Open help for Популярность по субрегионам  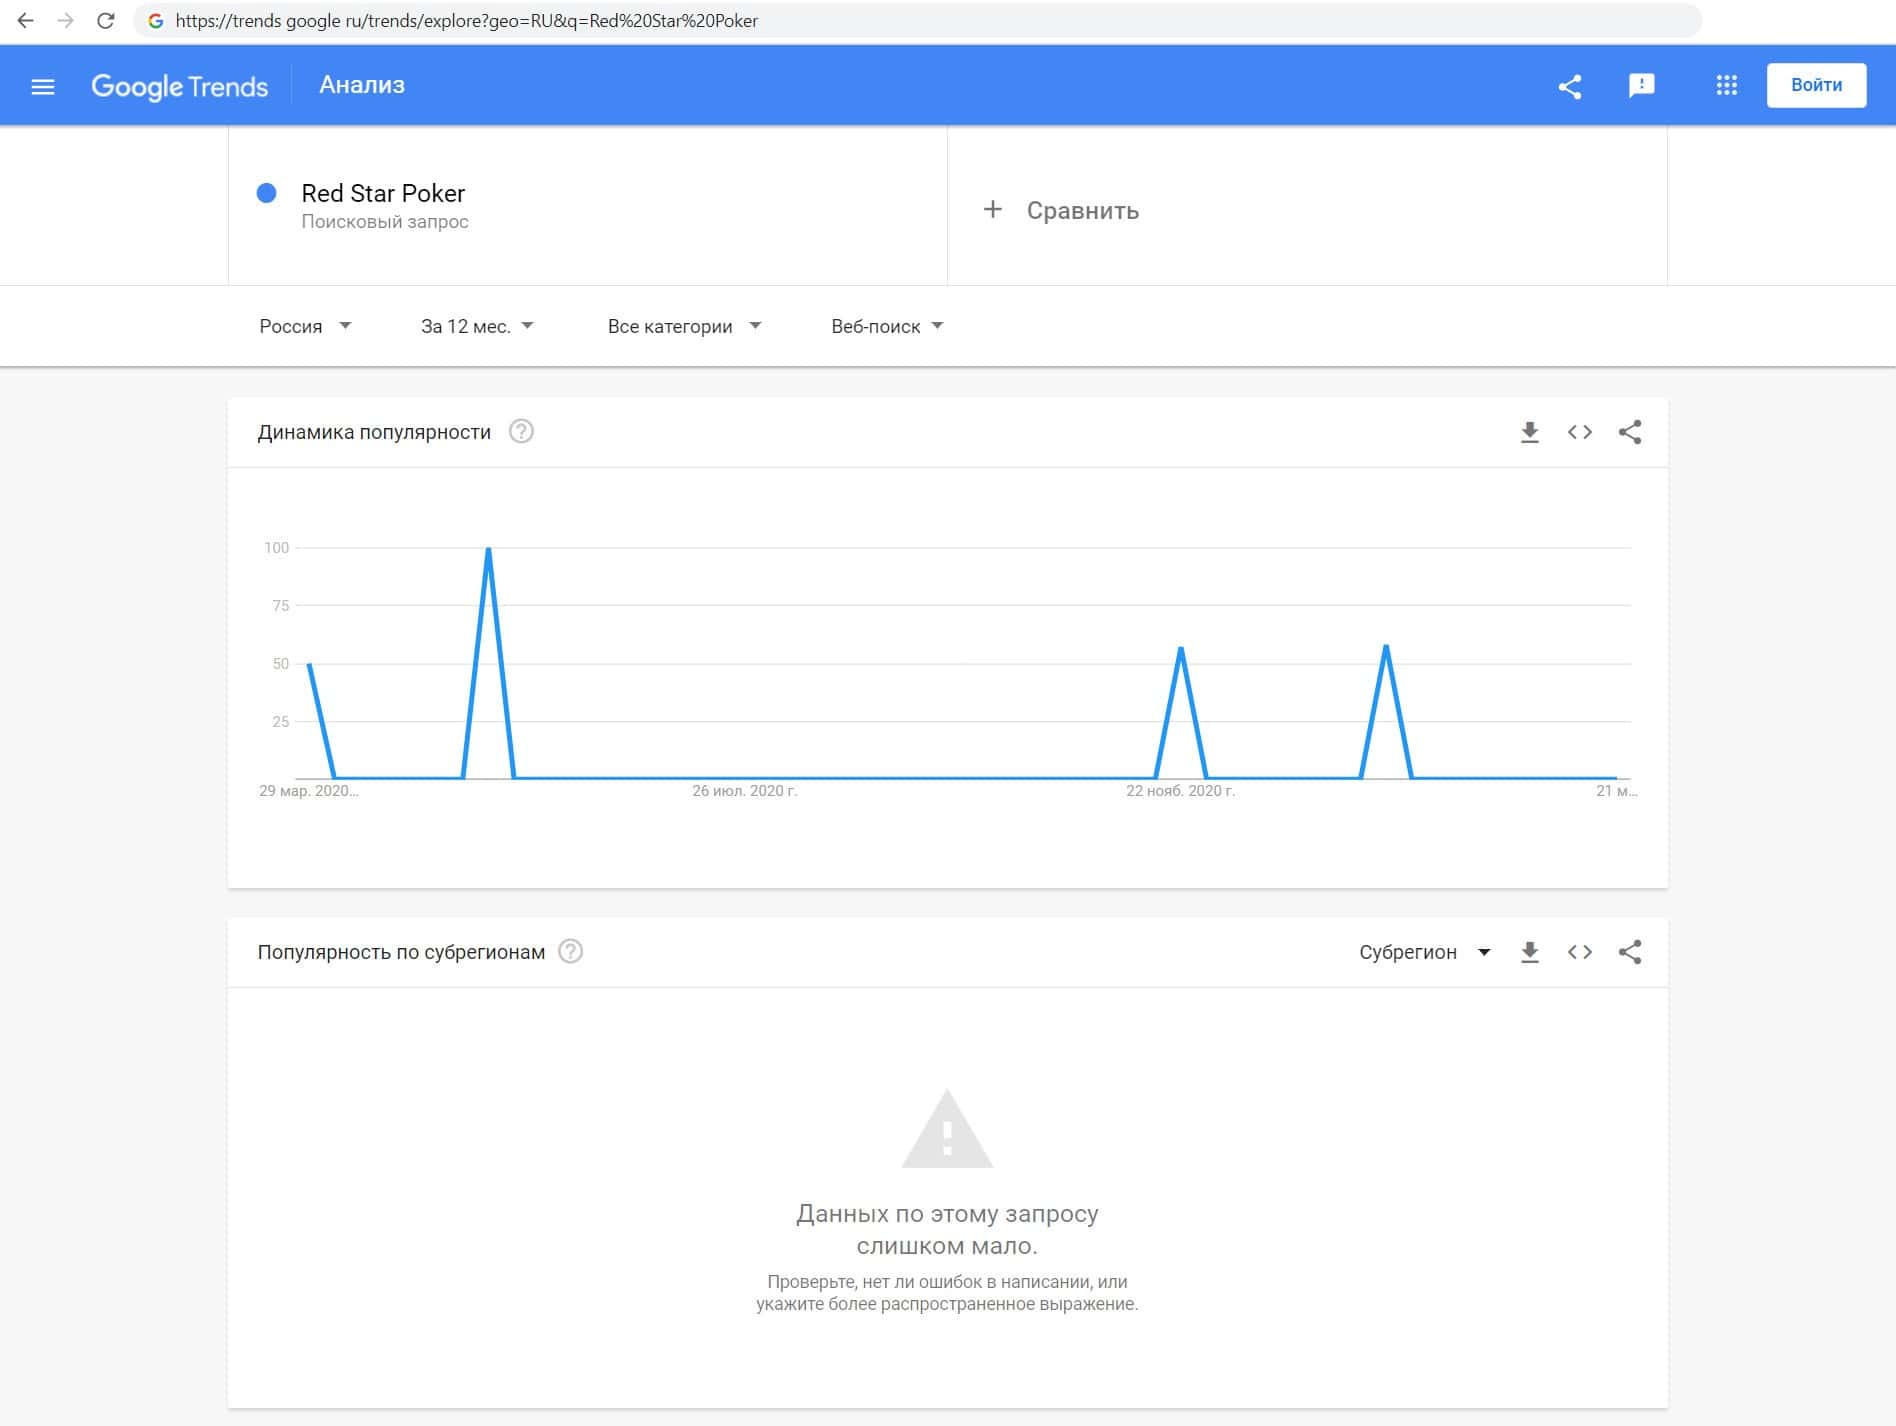[570, 952]
